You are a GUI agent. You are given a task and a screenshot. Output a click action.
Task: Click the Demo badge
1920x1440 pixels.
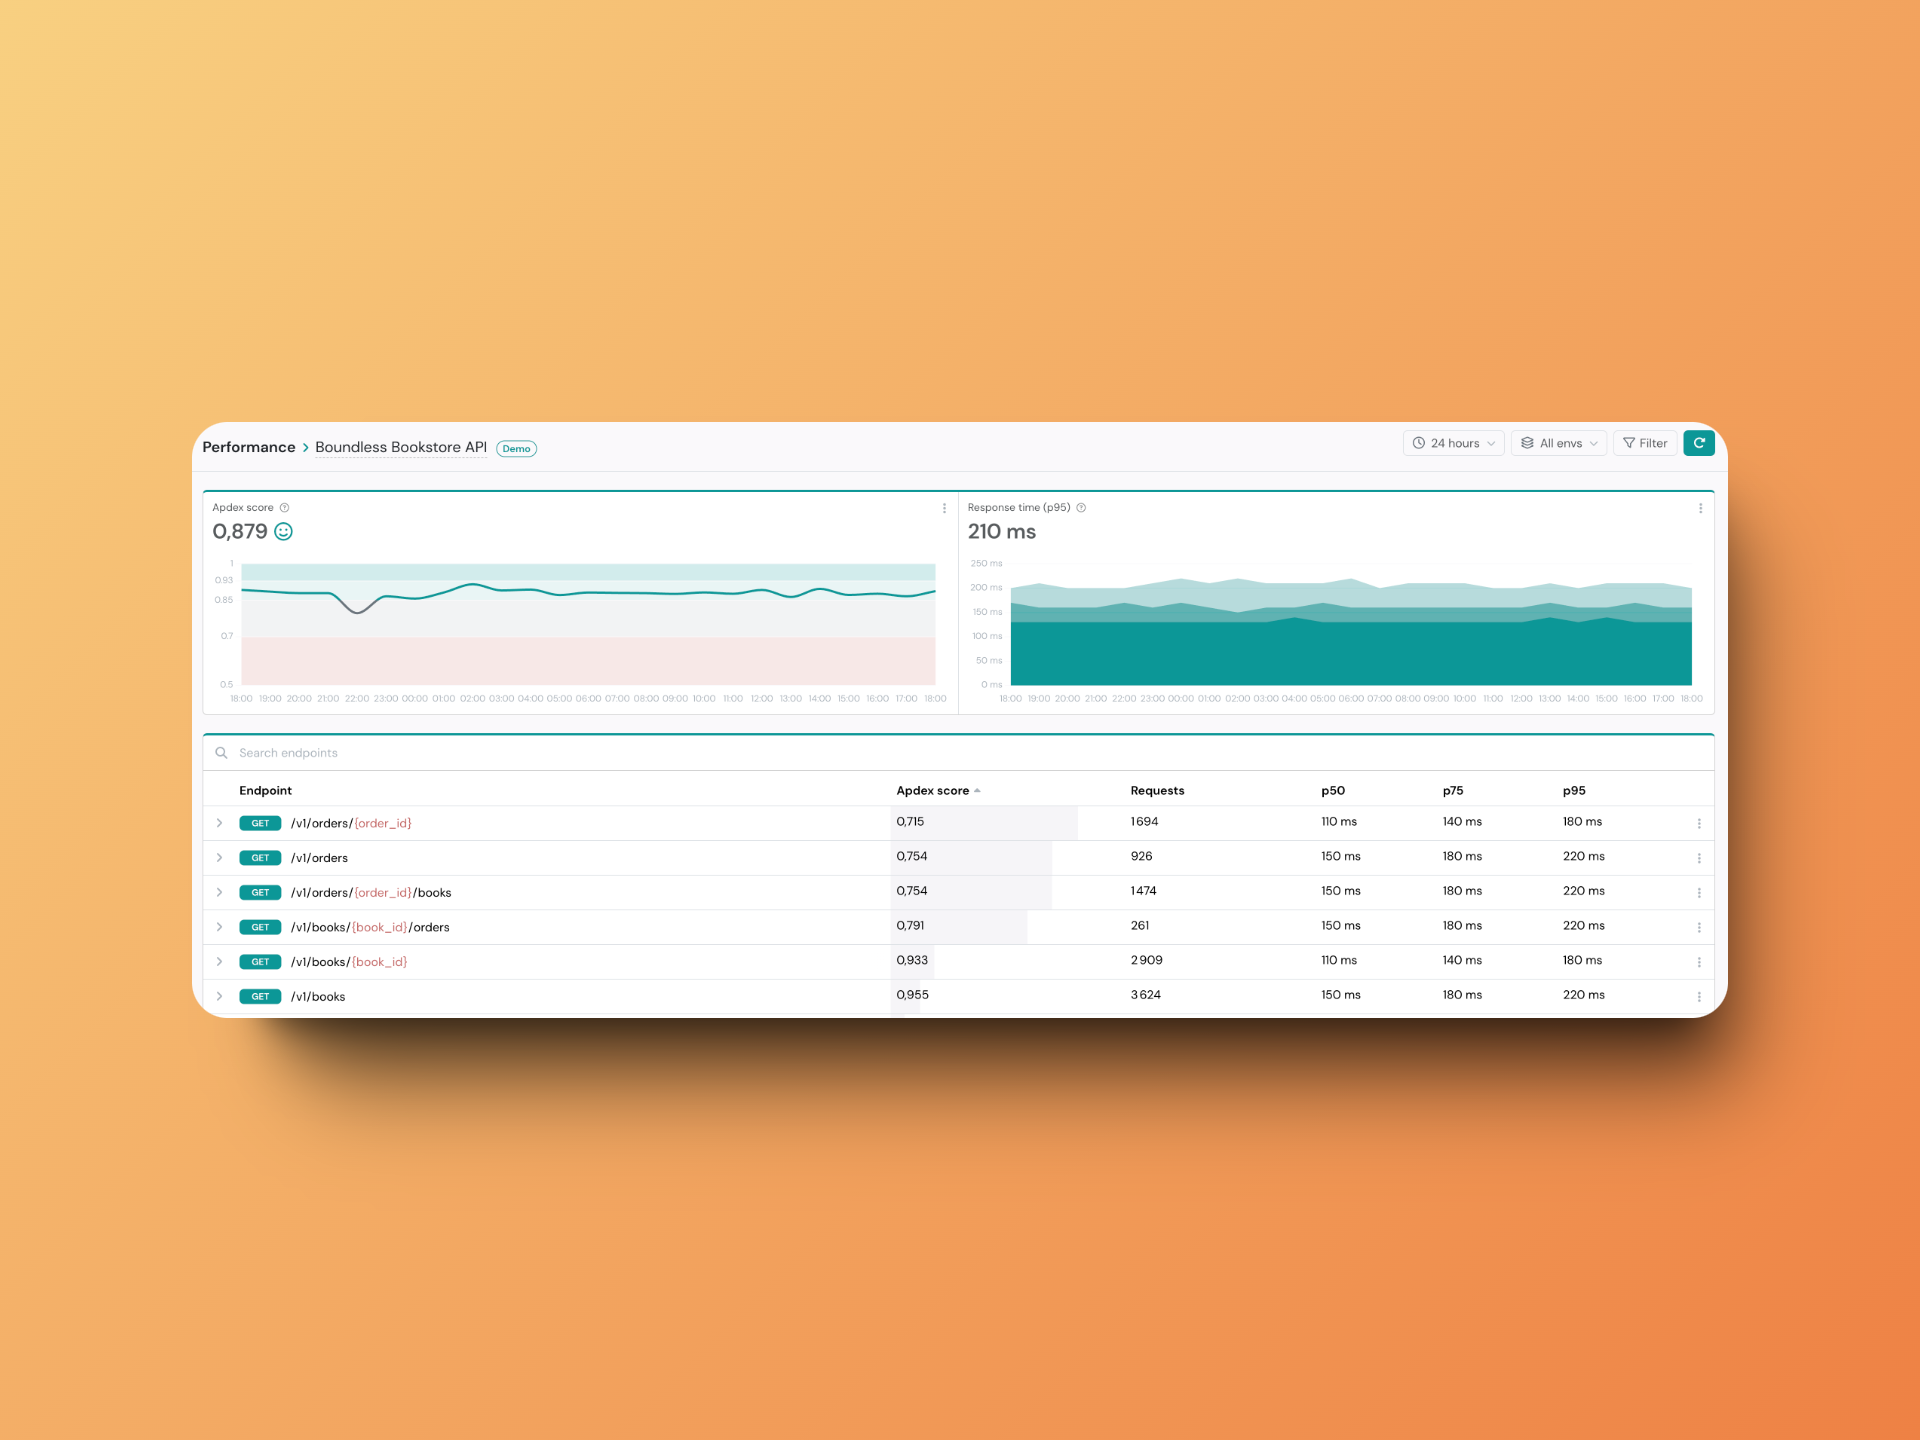(x=517, y=448)
